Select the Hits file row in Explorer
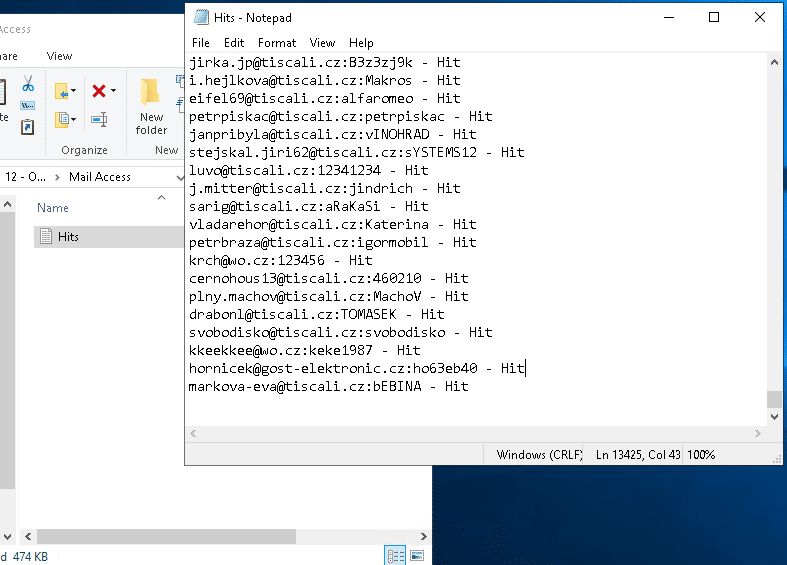 [109, 237]
